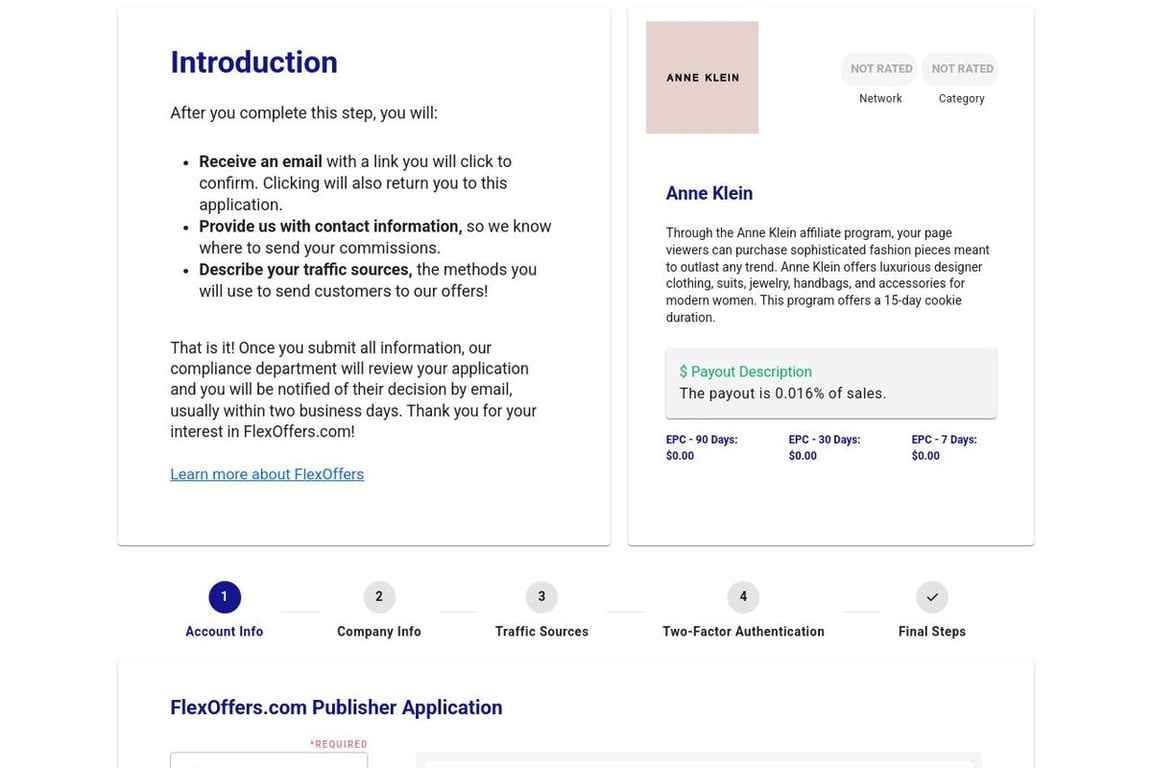The width and height of the screenshot is (1152, 768).
Task: Click the Account Info step label
Action: click(224, 631)
